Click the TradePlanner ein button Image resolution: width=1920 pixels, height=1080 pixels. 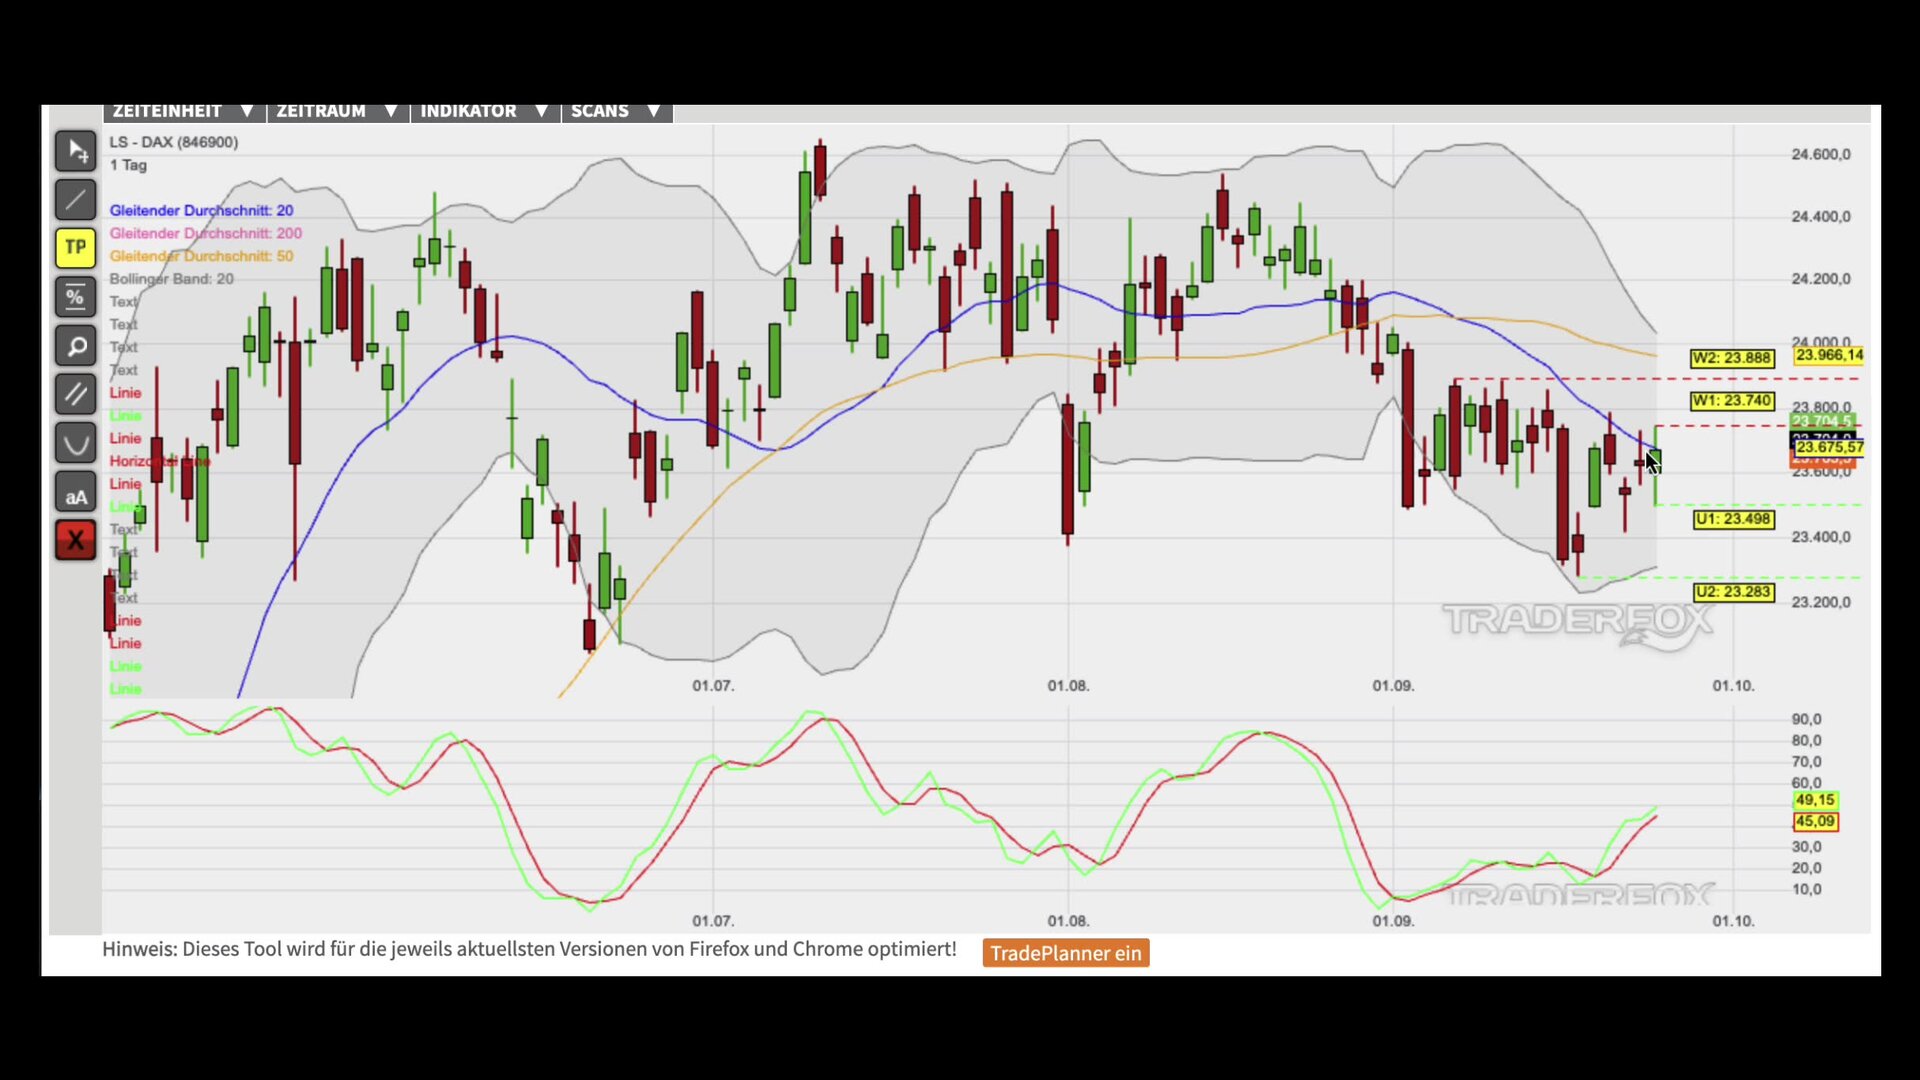tap(1066, 953)
